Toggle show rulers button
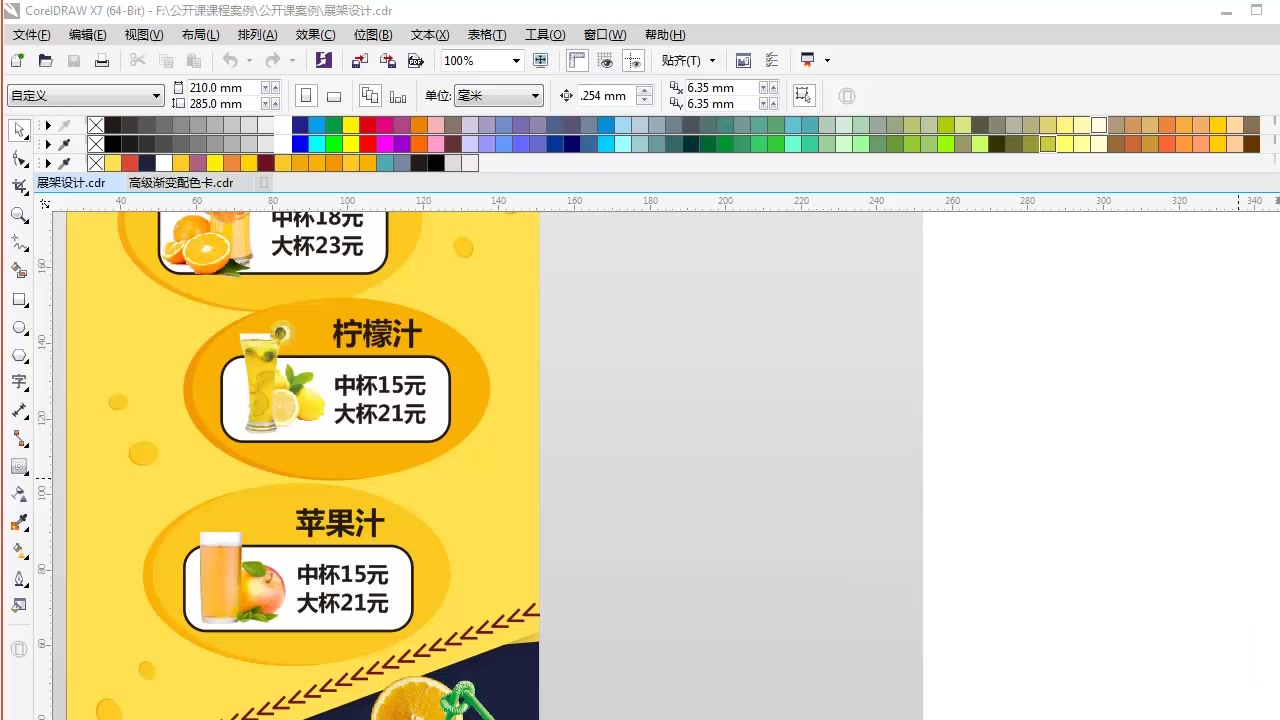The width and height of the screenshot is (1280, 720). [577, 61]
